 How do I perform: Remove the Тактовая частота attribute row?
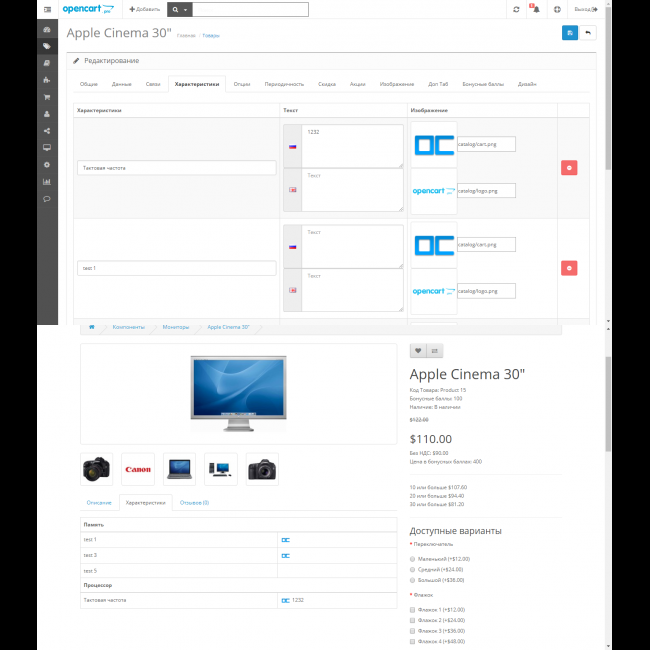point(569,168)
